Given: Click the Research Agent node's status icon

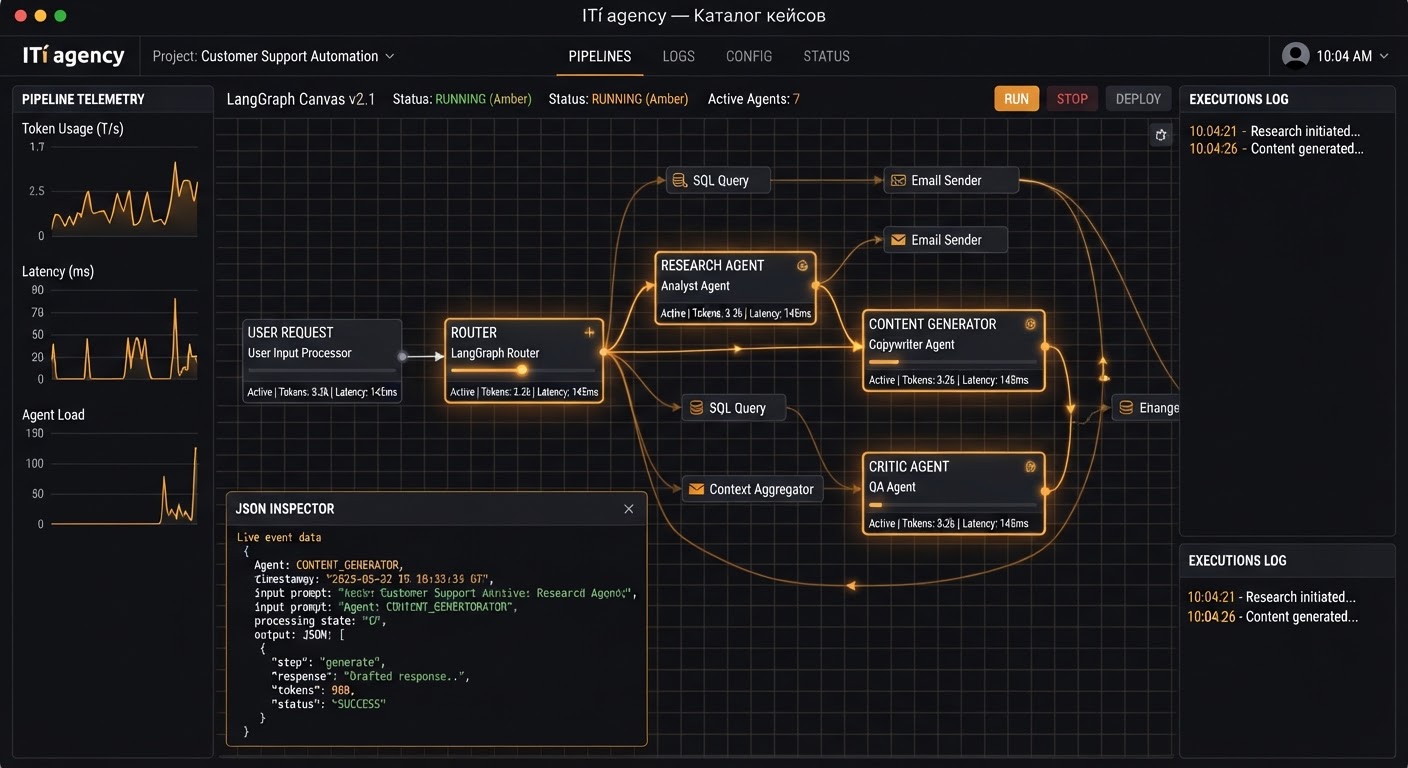Looking at the screenshot, I should (802, 266).
